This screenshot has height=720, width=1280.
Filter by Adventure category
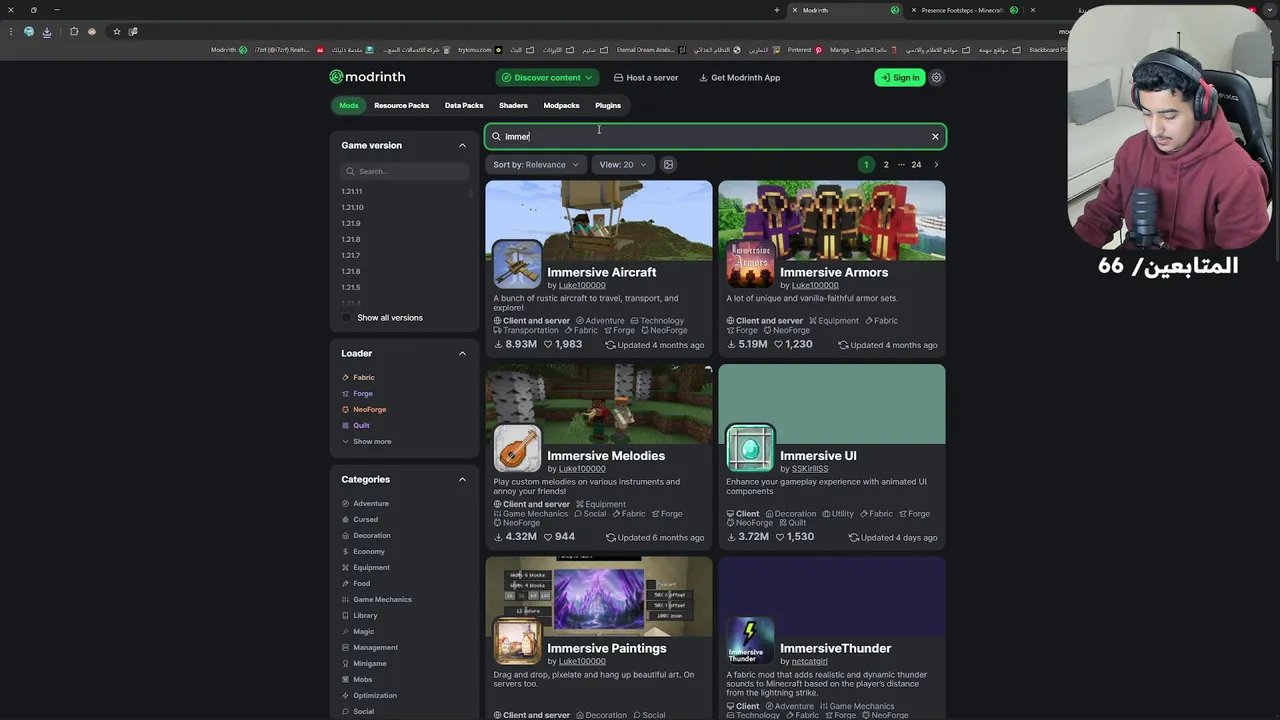365,503
